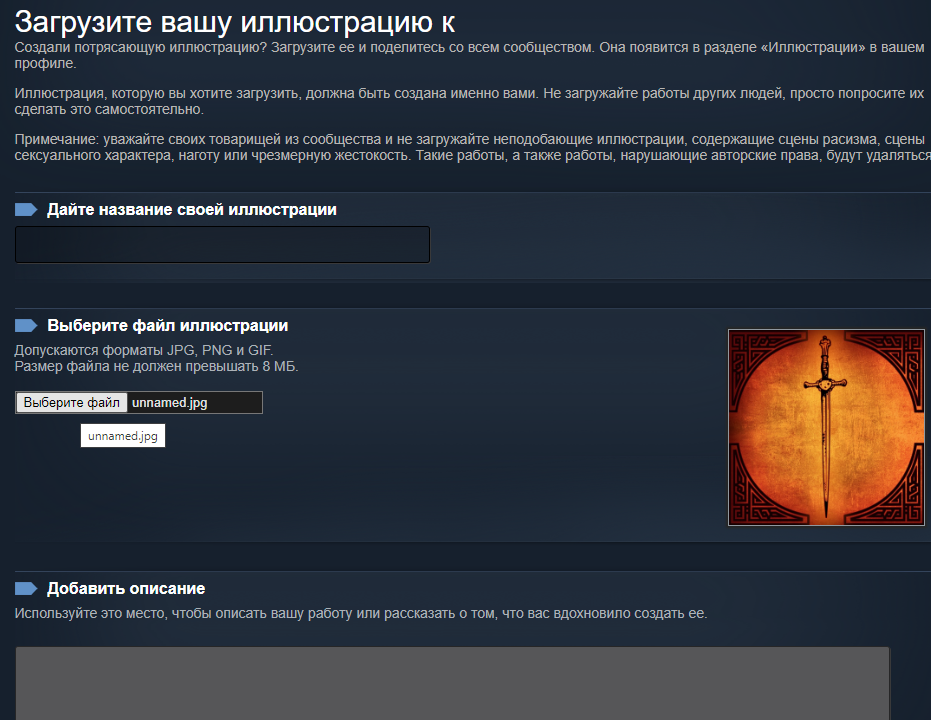Click the page heading «Загрузите вашу иллюстрацию к»
The height and width of the screenshot is (720, 931).
pos(228,21)
